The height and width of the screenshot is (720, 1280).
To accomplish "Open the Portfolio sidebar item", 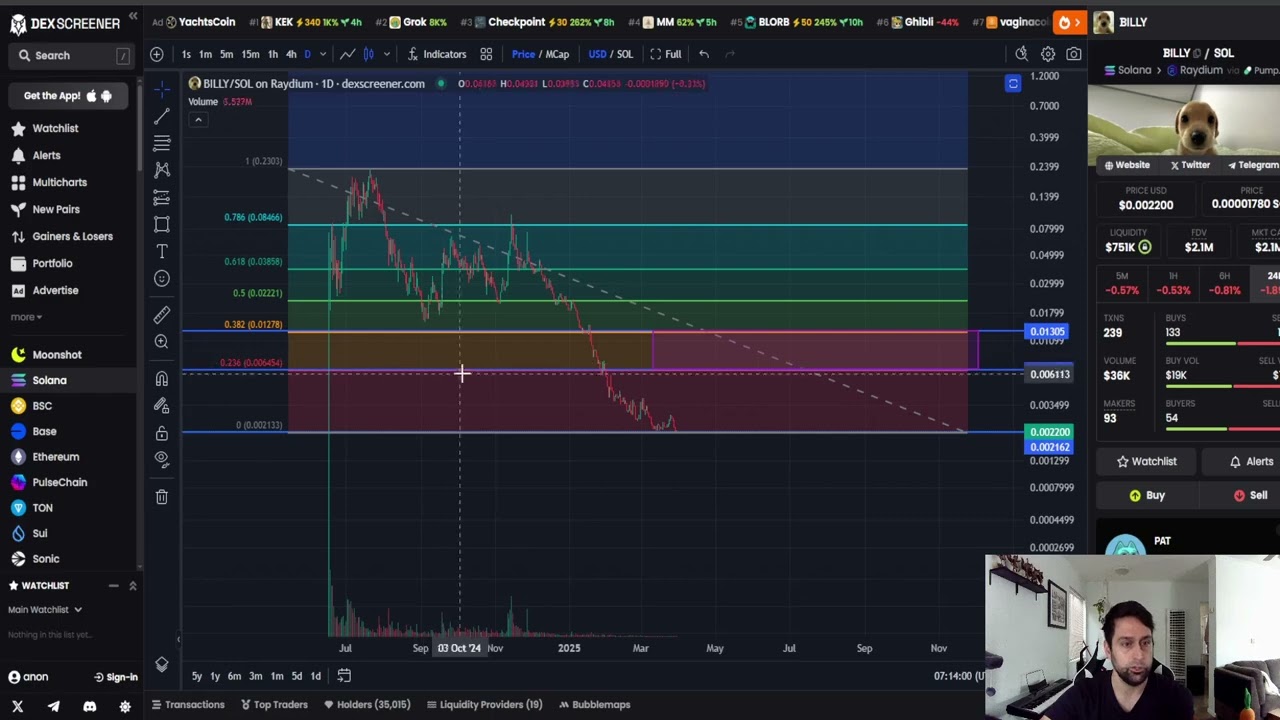I will point(52,263).
